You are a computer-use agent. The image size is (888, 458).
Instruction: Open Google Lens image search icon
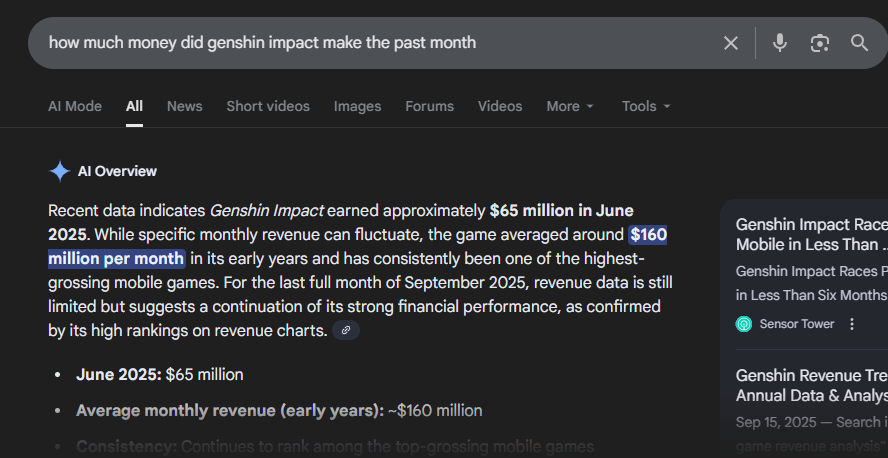pos(820,43)
